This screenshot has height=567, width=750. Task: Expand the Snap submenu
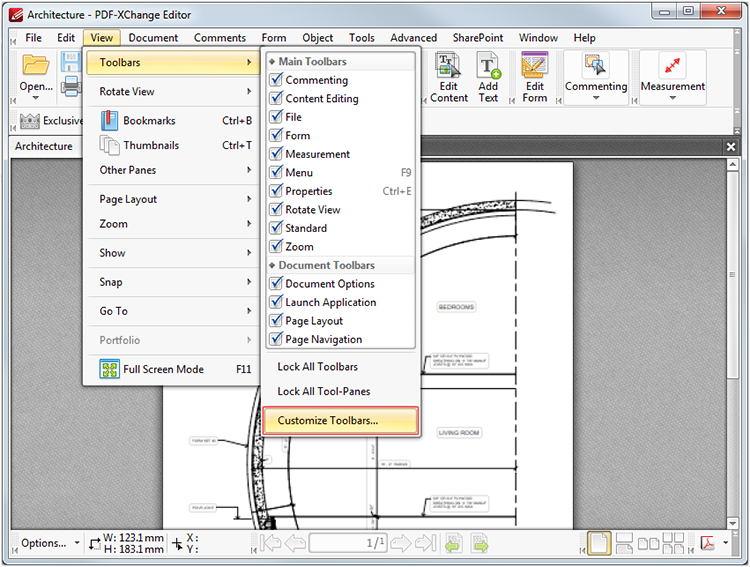coord(173,282)
